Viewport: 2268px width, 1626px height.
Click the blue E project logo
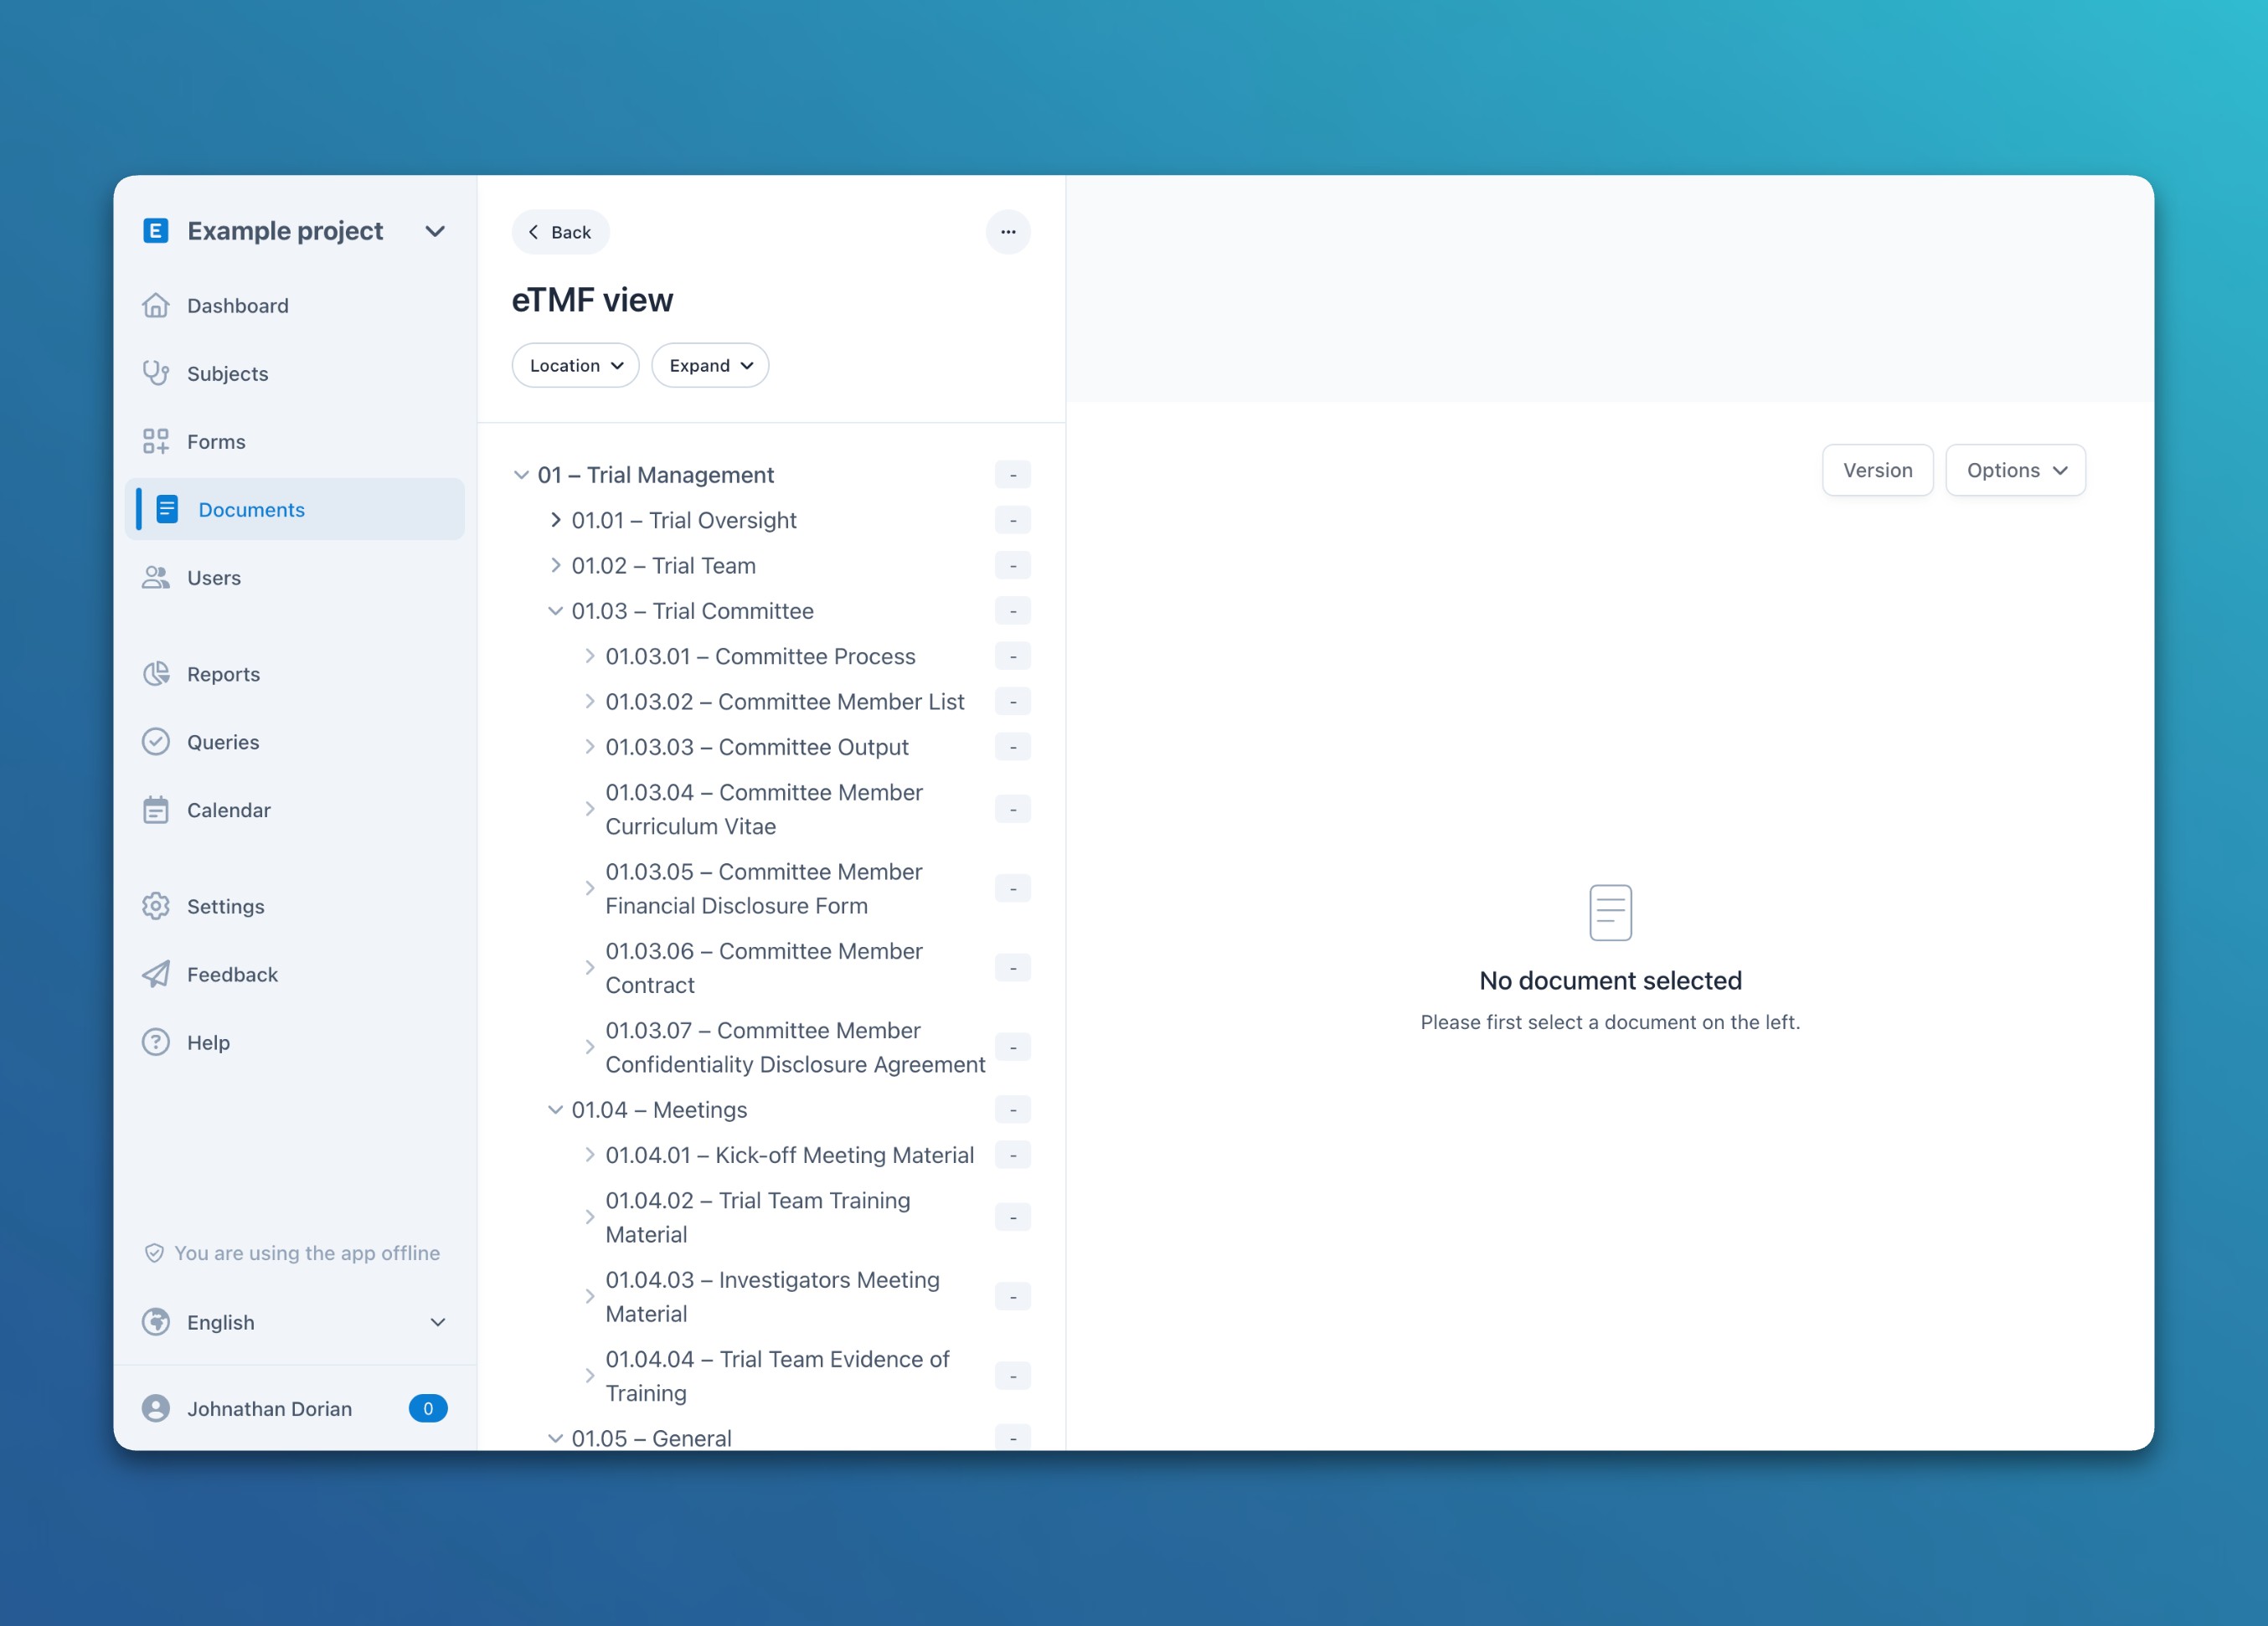pos(156,231)
